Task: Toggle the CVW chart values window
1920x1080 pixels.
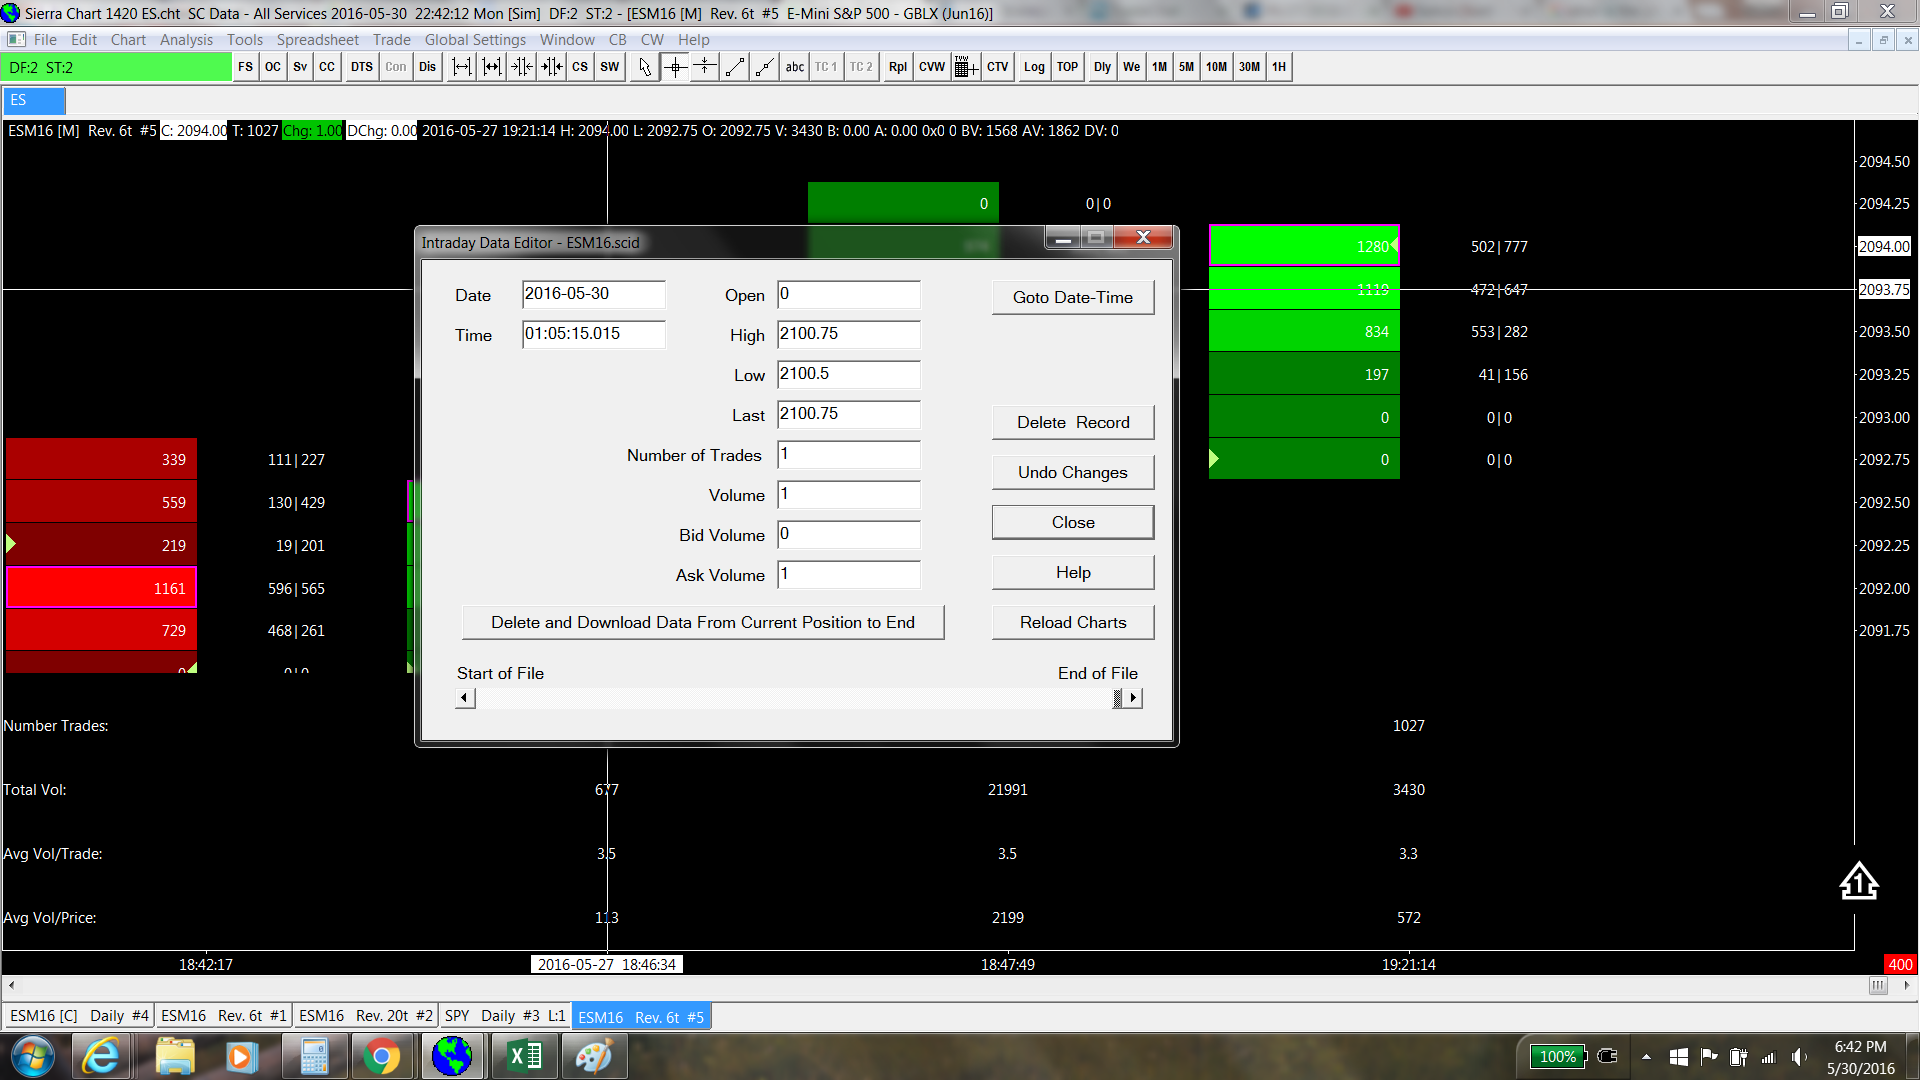Action: tap(931, 67)
